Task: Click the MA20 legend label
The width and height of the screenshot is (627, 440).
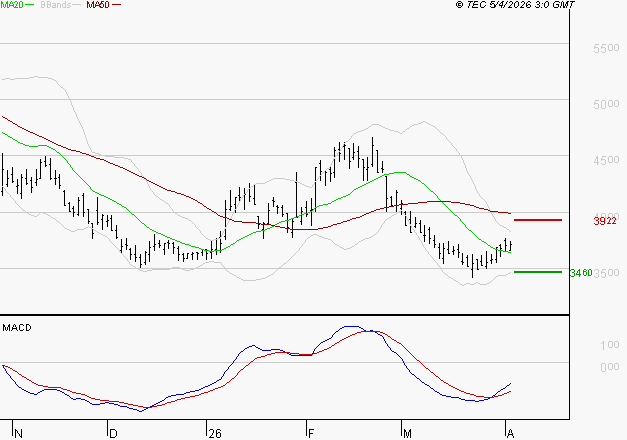Action: [12, 5]
